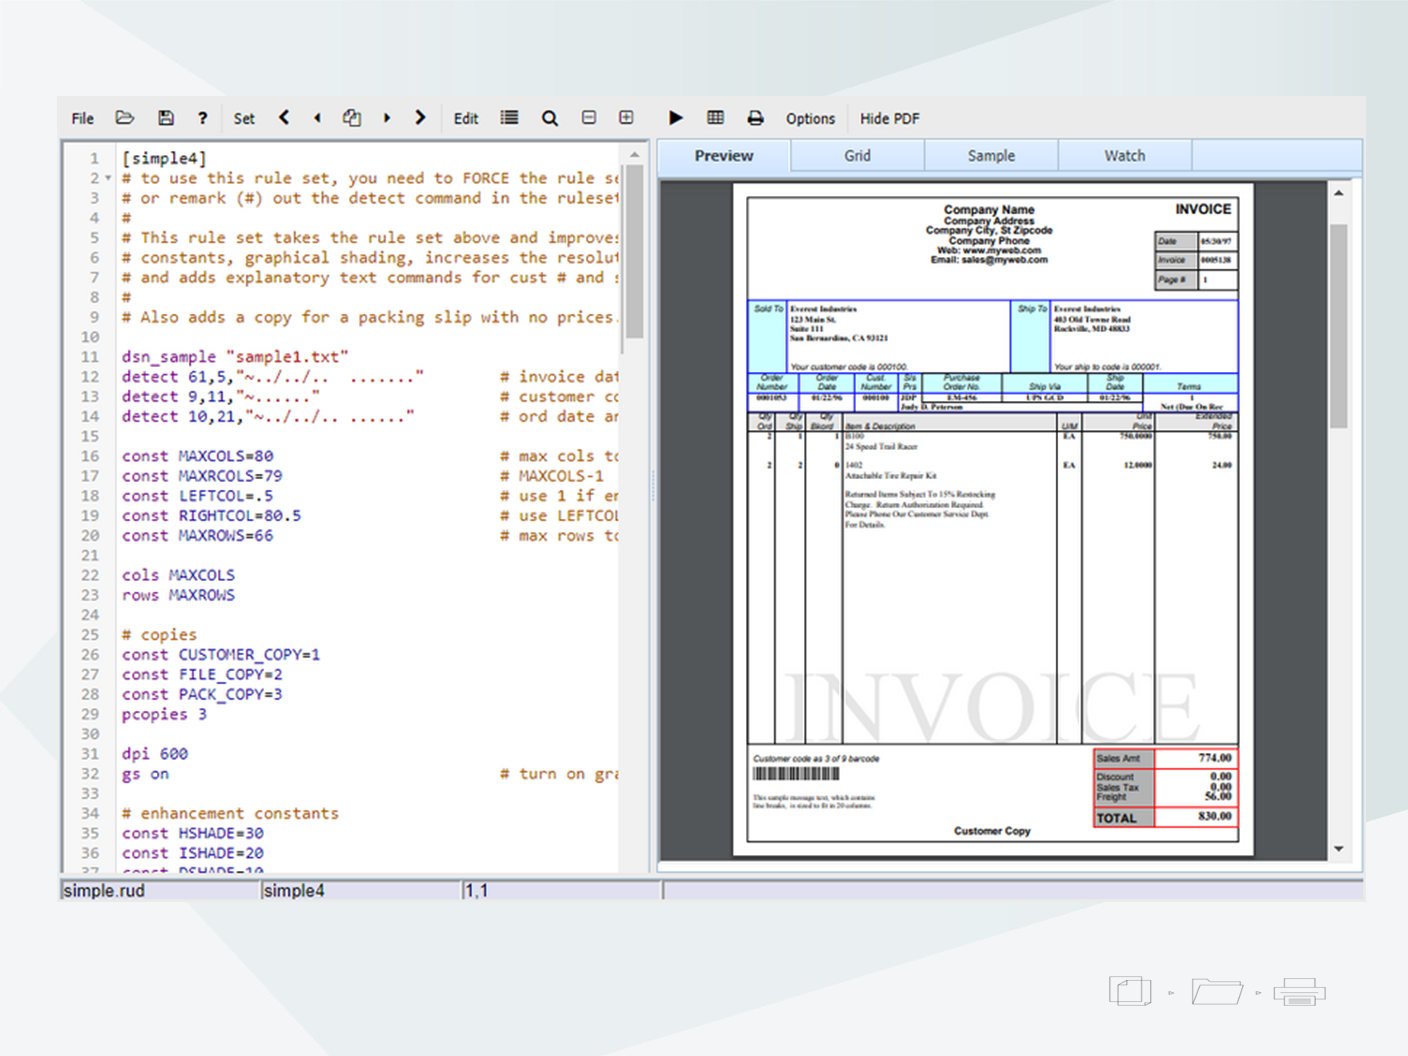Viewport: 1408px width, 1056px height.
Task: Click the grid table icon
Action: [715, 118]
